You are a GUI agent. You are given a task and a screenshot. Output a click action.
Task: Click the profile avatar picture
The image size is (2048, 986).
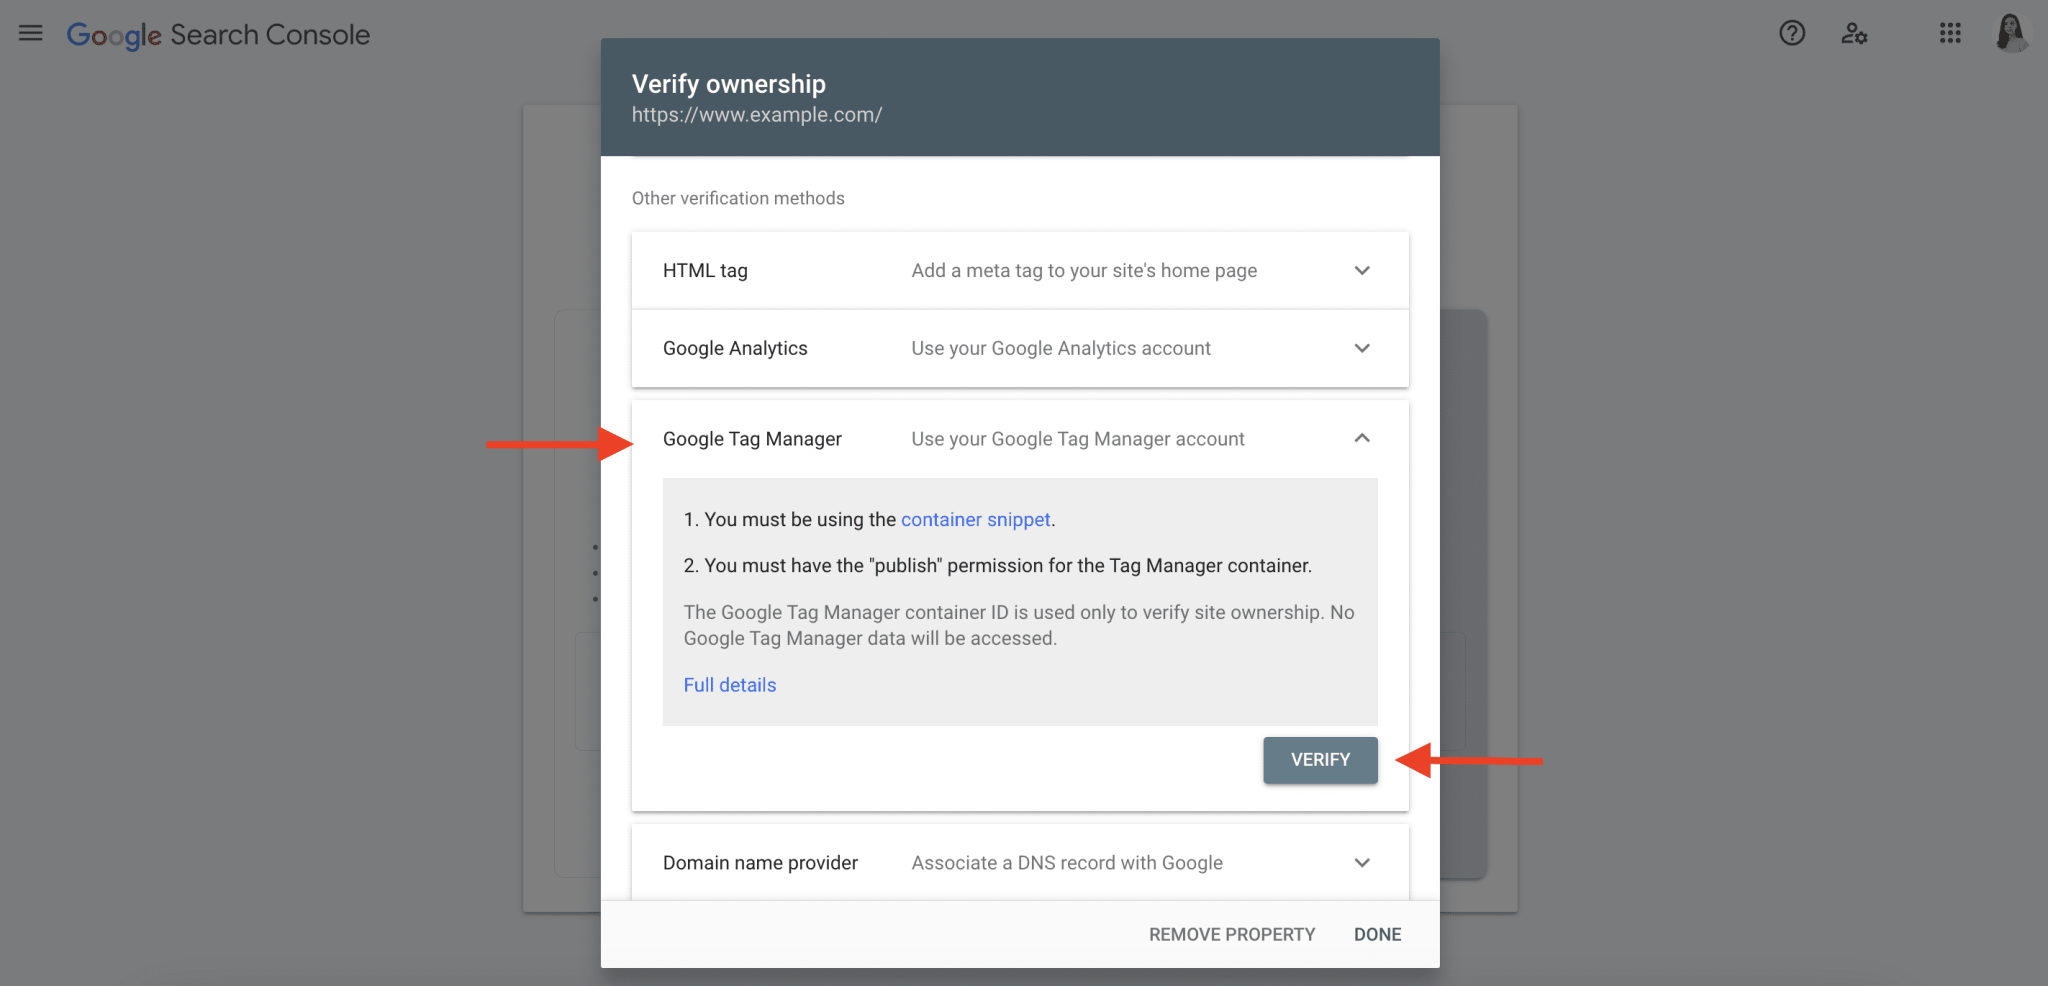pyautogui.click(x=2013, y=33)
